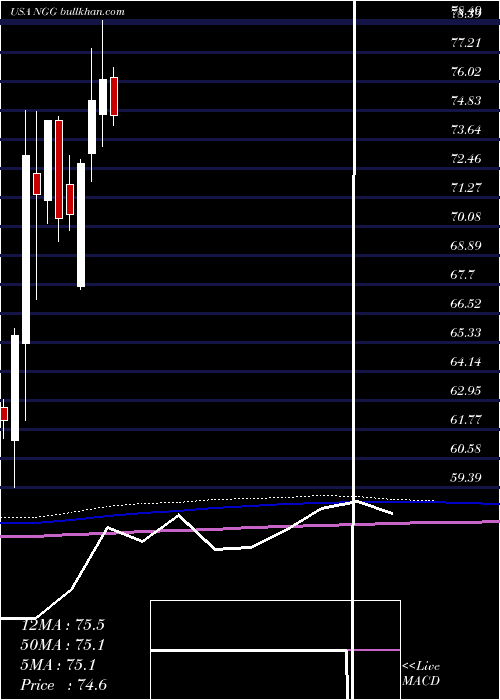Click the 'Price : 74.6' readout

coord(63,685)
